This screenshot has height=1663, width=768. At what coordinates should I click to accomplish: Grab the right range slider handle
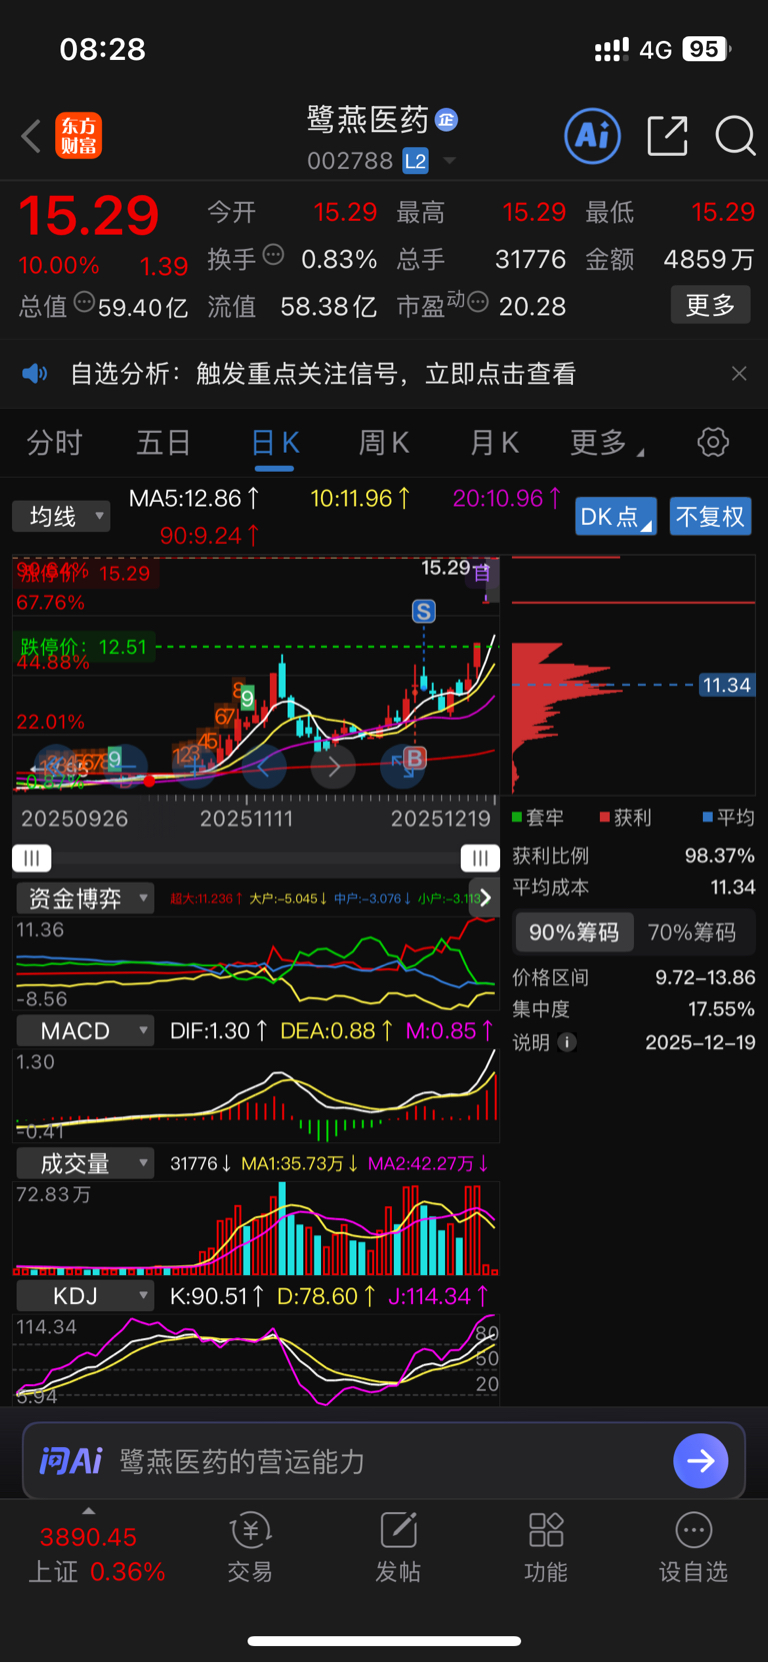[480, 858]
